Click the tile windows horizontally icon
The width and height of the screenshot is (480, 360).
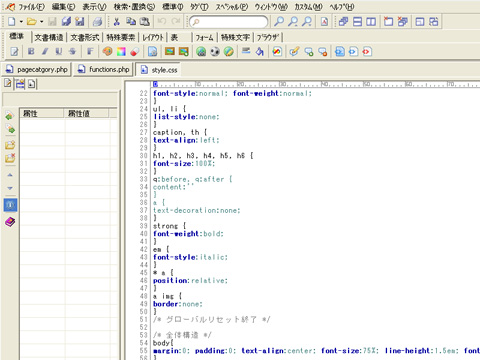pyautogui.click(x=357, y=22)
